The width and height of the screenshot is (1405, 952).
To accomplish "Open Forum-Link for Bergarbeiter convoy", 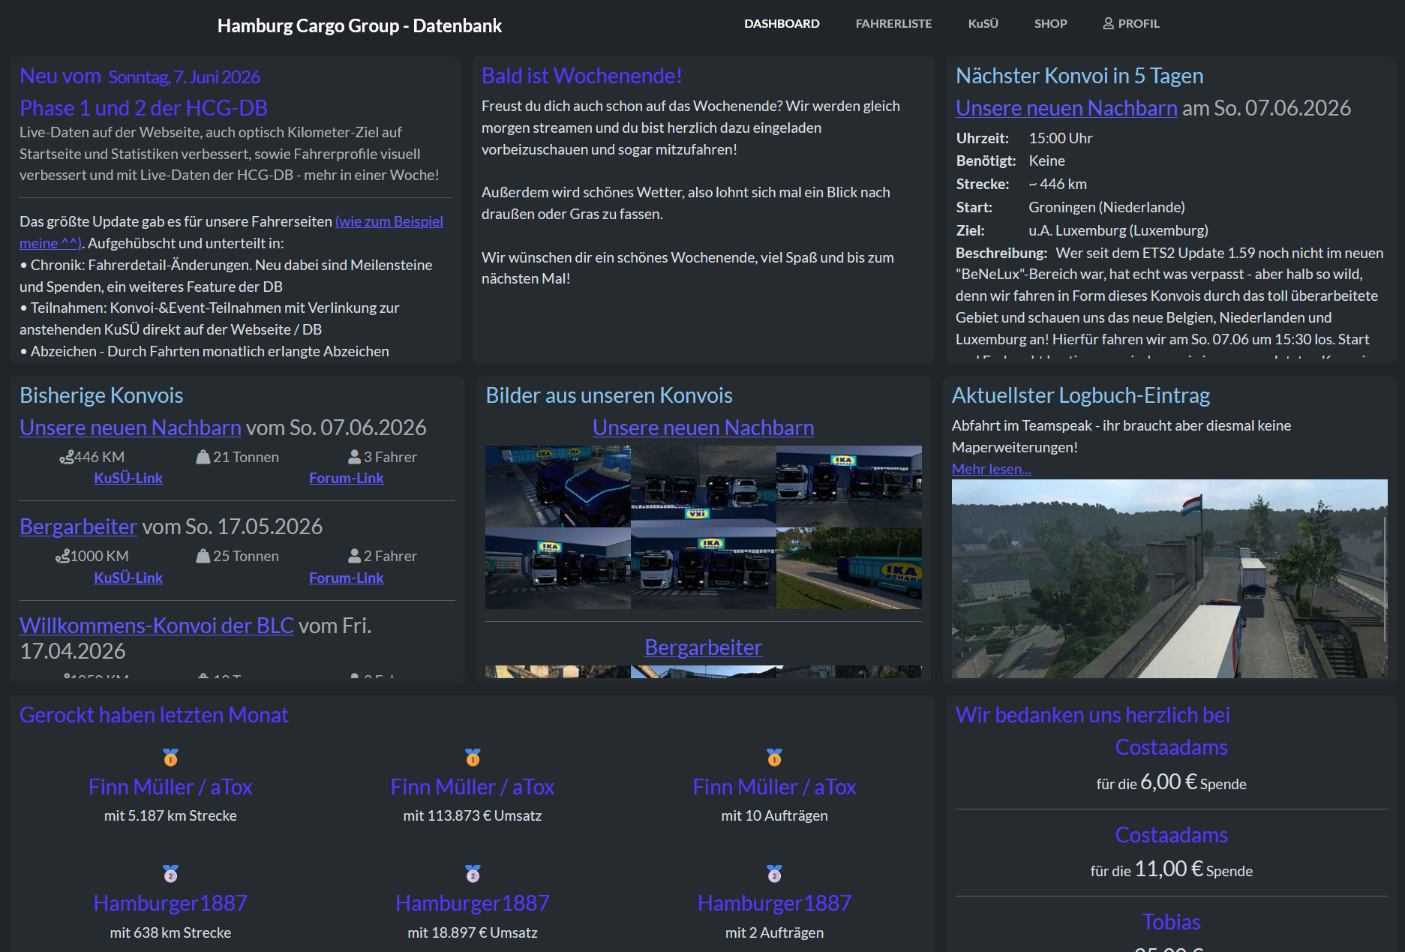I will (x=346, y=578).
